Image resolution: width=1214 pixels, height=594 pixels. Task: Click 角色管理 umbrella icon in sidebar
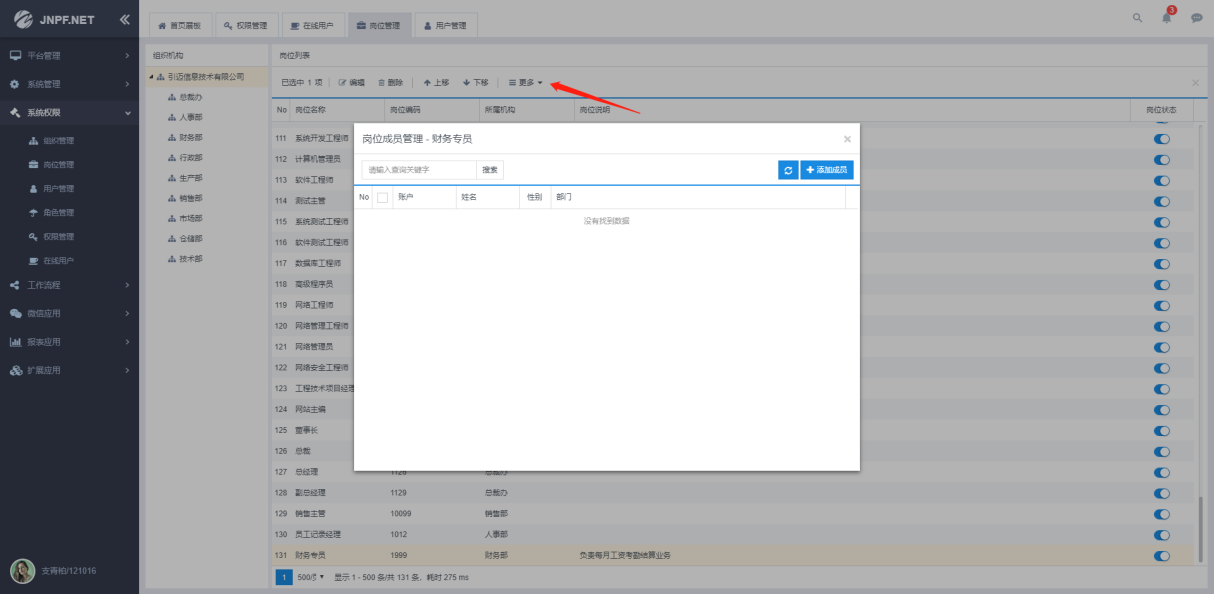tap(34, 213)
